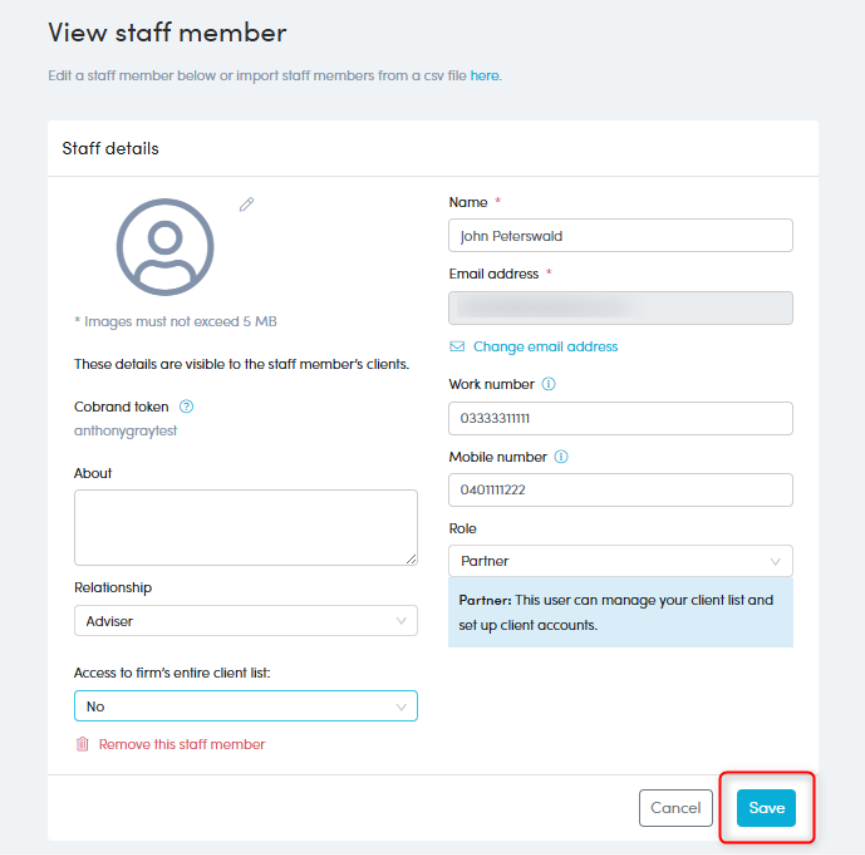Focus the Work number input field
The image size is (865, 855).
click(620, 419)
